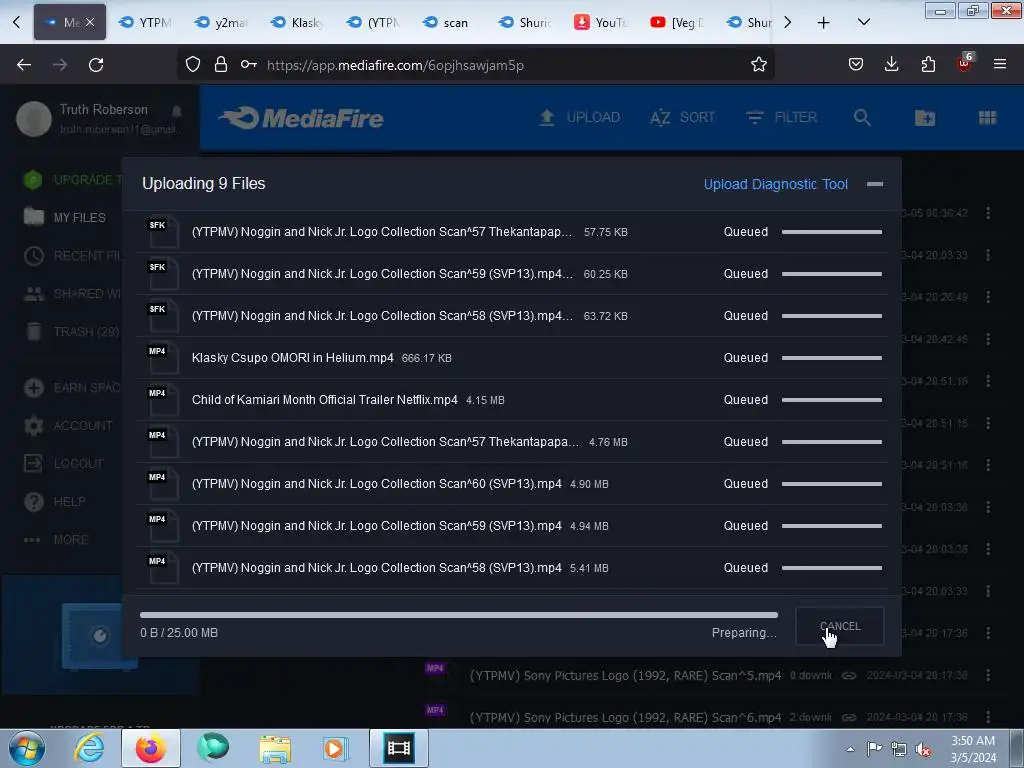Image resolution: width=1024 pixels, height=768 pixels.
Task: Open Help in the sidebar
Action: 55,502
